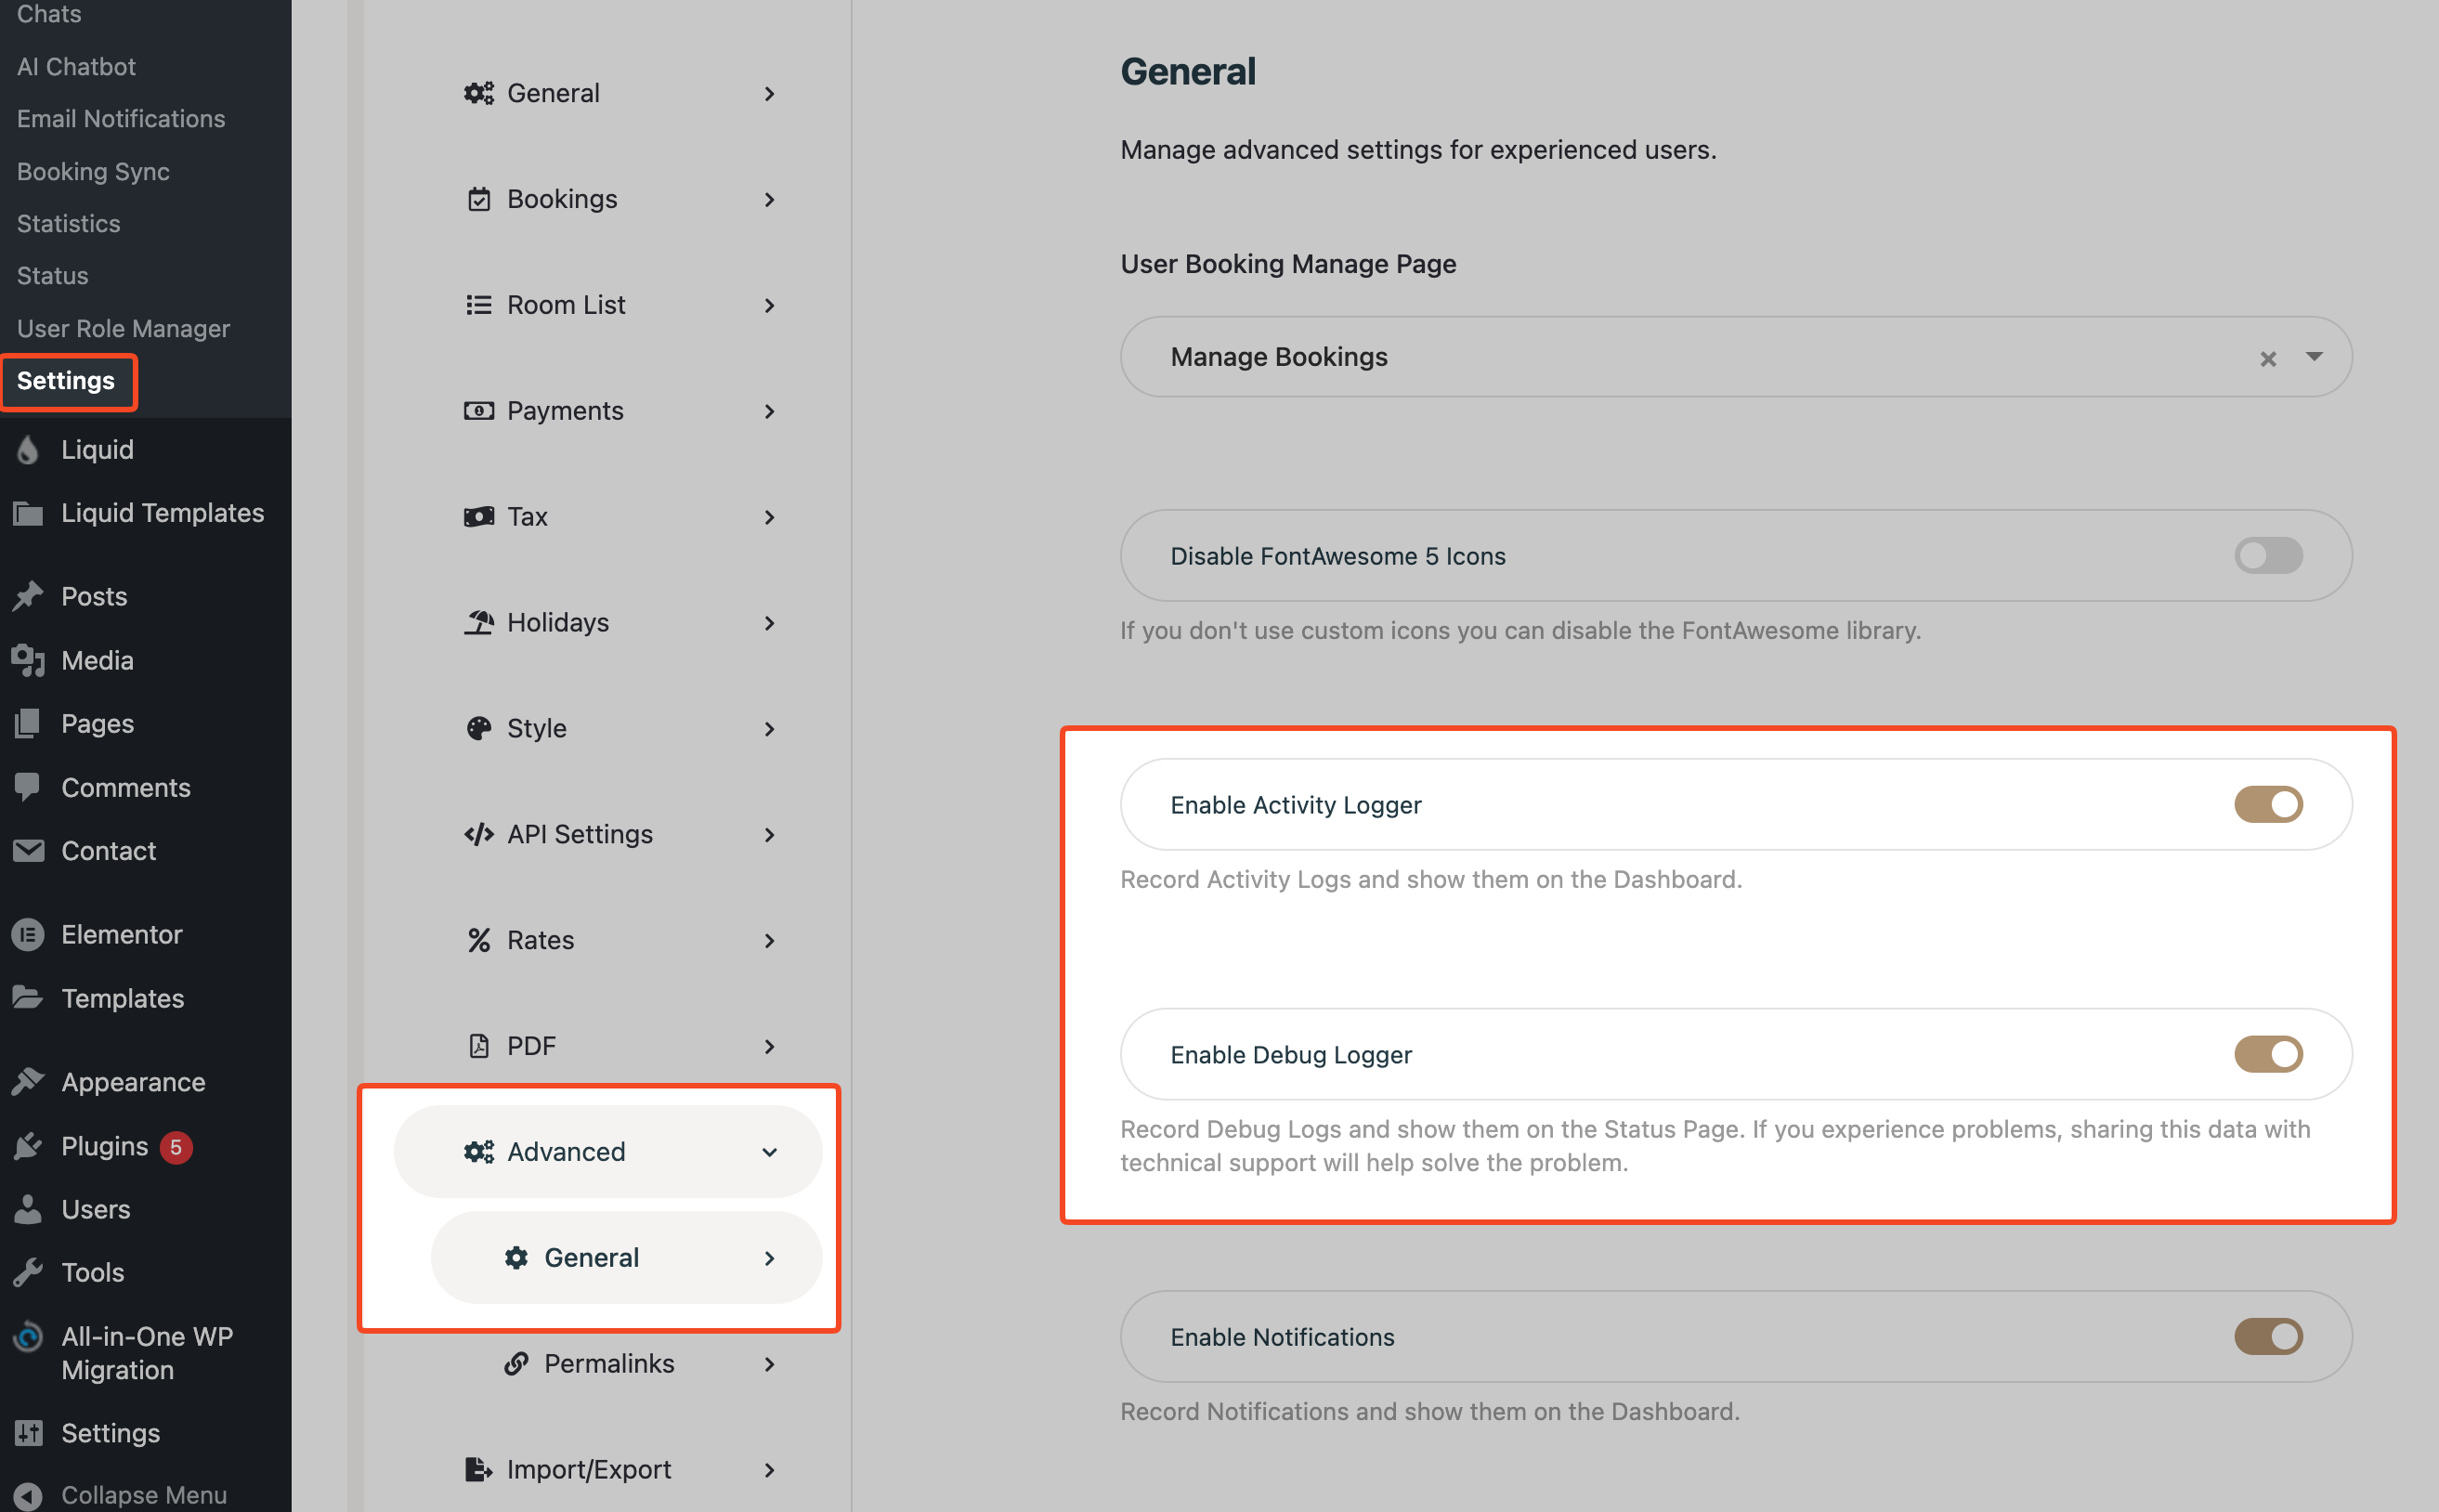Enable the Disable FontAwesome 5 Icons toggle
Viewport: 2439px width, 1512px height.
pos(2268,556)
